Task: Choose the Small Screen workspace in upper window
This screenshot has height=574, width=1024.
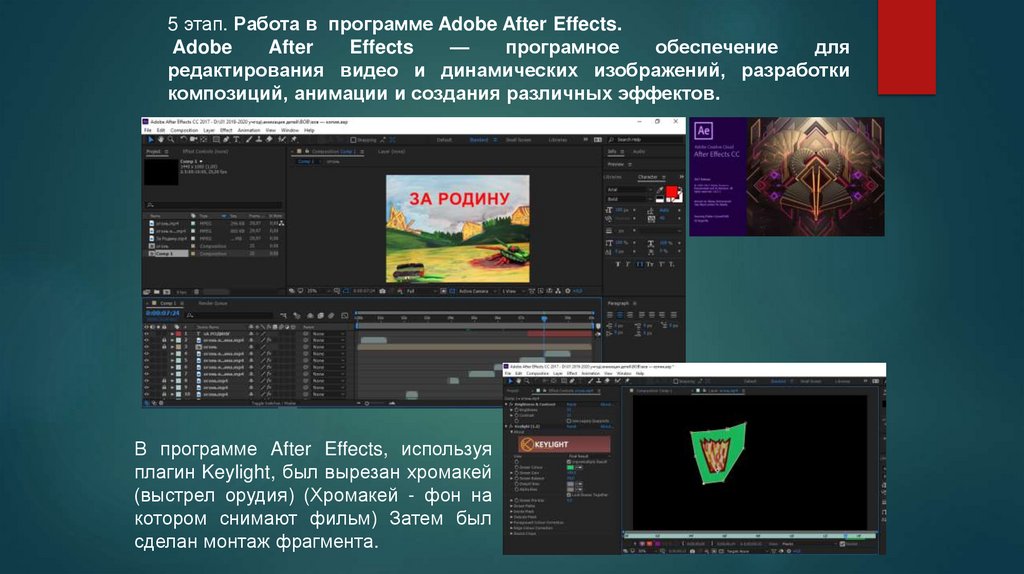Action: click(518, 140)
